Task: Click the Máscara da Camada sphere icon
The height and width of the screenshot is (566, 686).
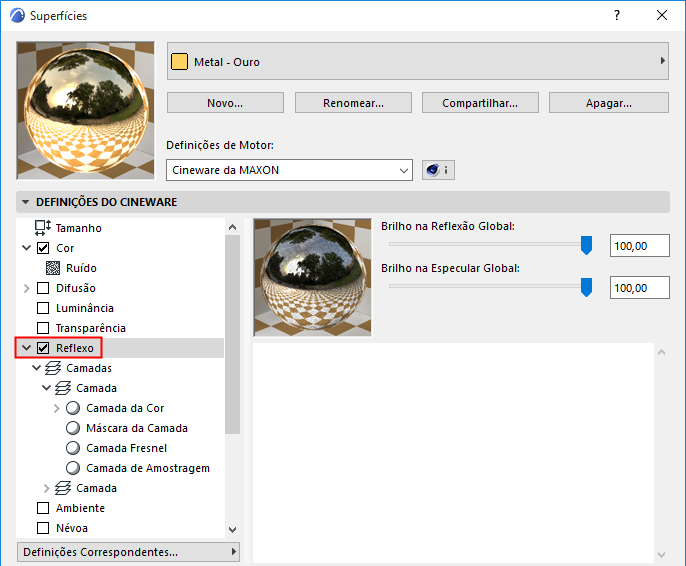Action: point(73,428)
